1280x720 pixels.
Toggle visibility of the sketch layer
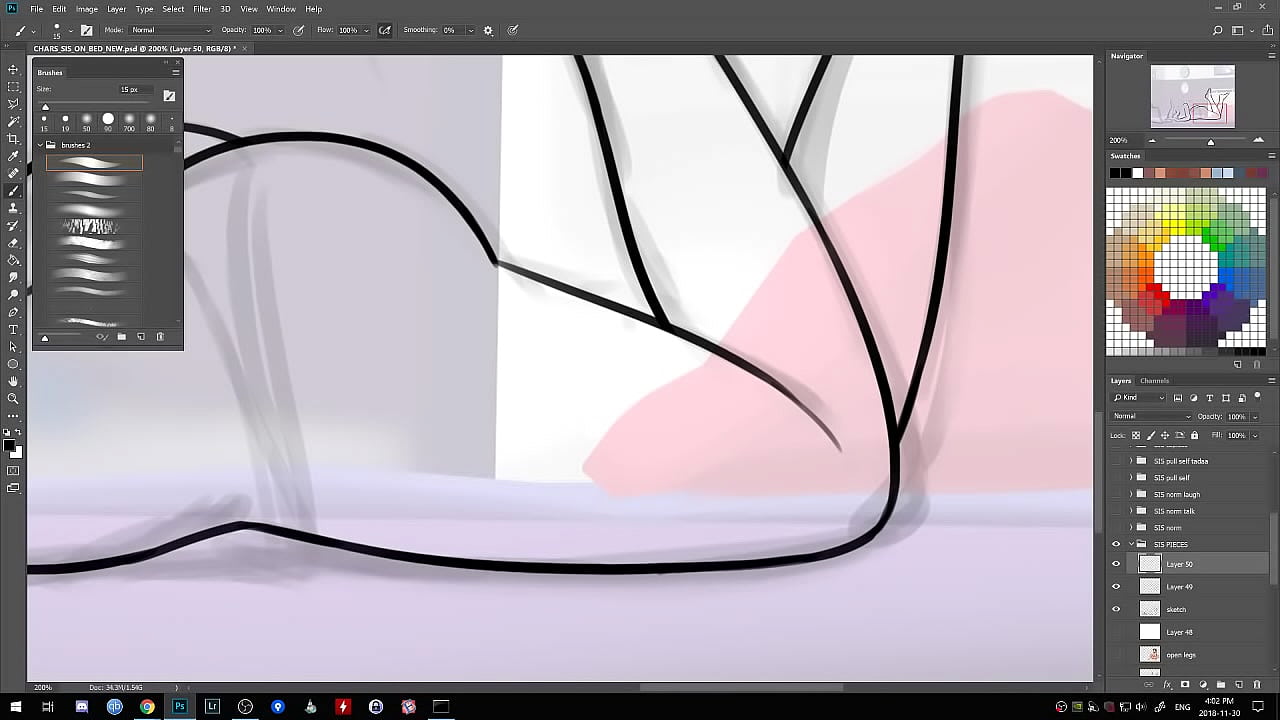pyautogui.click(x=1116, y=609)
